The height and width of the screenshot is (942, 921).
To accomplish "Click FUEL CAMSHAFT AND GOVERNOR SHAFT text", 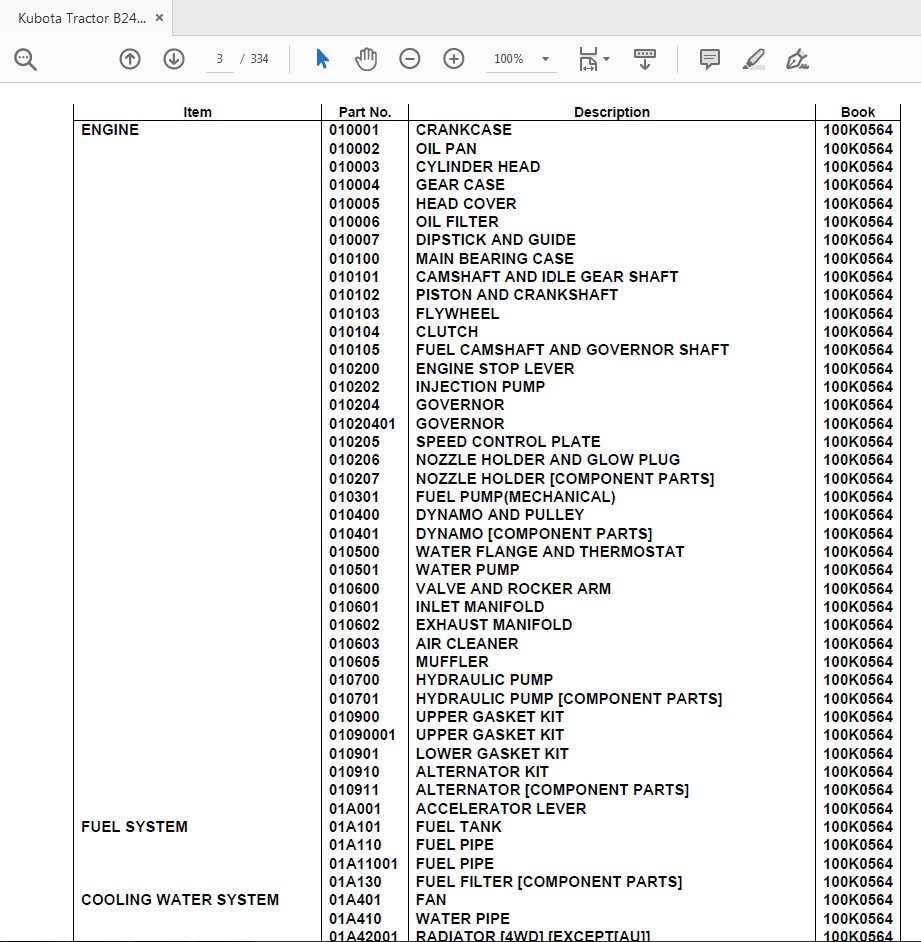I will (573, 350).
